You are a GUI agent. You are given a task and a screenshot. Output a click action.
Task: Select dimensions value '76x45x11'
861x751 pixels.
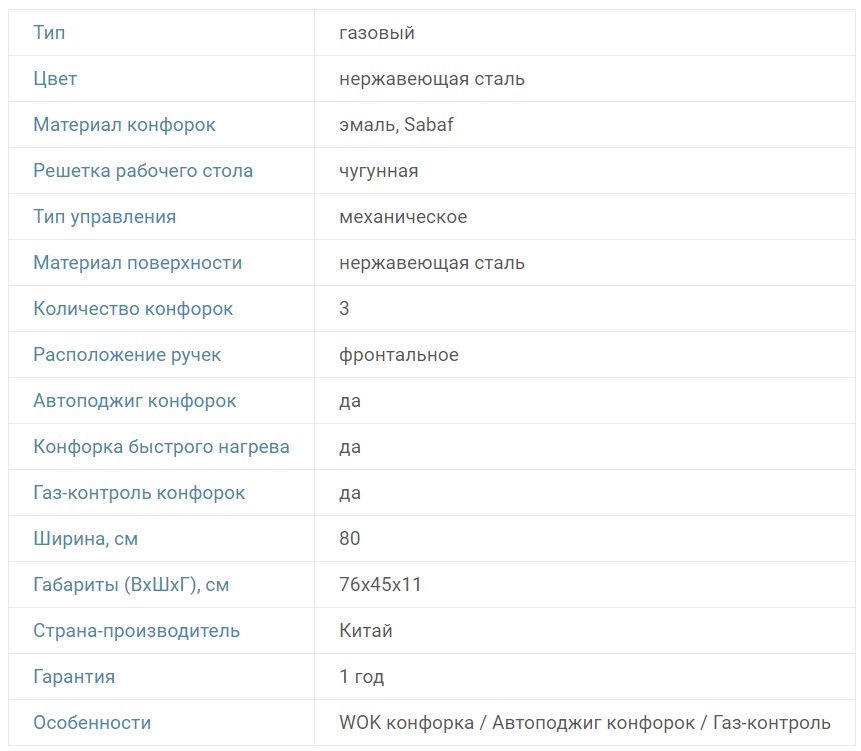(x=380, y=585)
